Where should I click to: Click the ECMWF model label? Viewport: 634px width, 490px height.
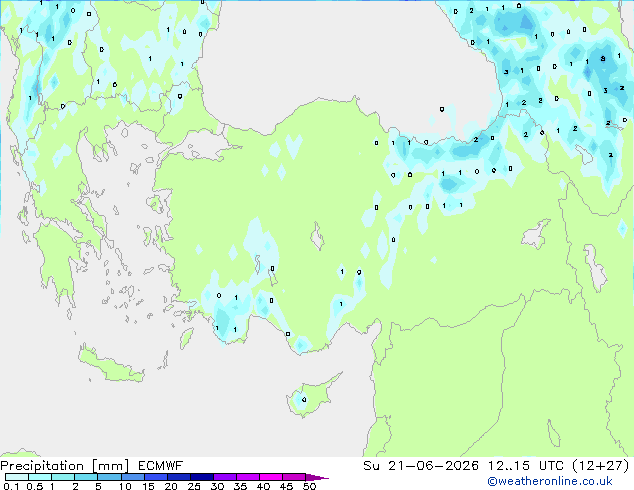(160, 466)
